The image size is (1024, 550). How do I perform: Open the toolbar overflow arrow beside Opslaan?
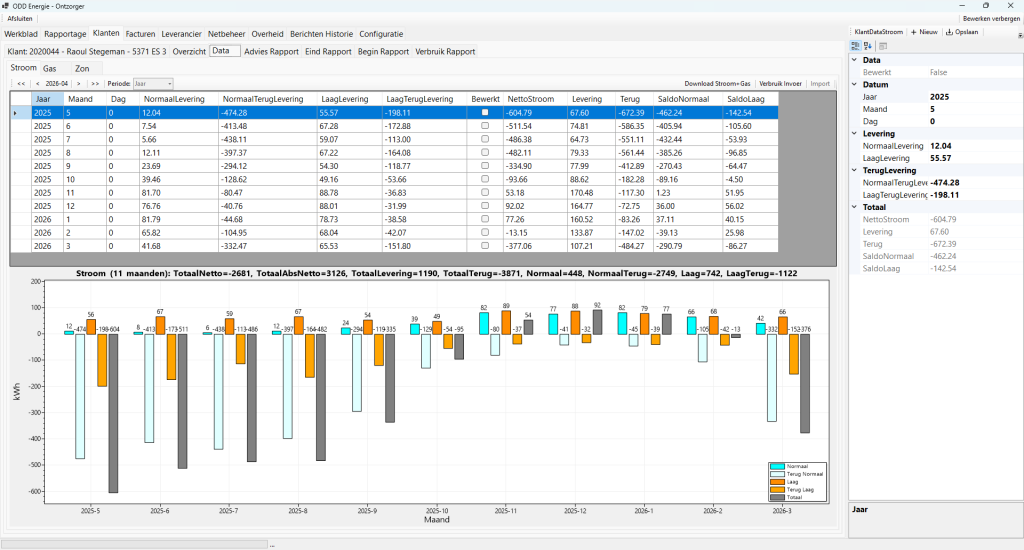[x=1020, y=35]
